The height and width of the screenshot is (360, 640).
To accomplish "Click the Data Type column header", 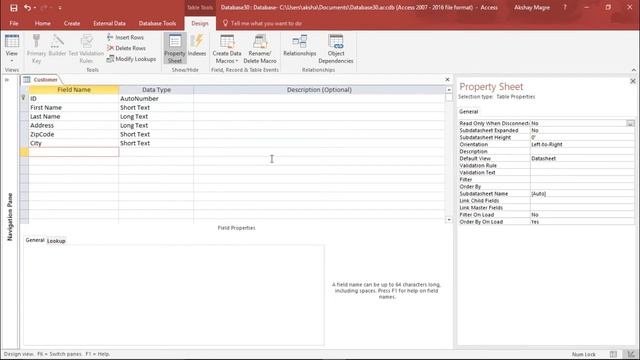I will point(156,90).
